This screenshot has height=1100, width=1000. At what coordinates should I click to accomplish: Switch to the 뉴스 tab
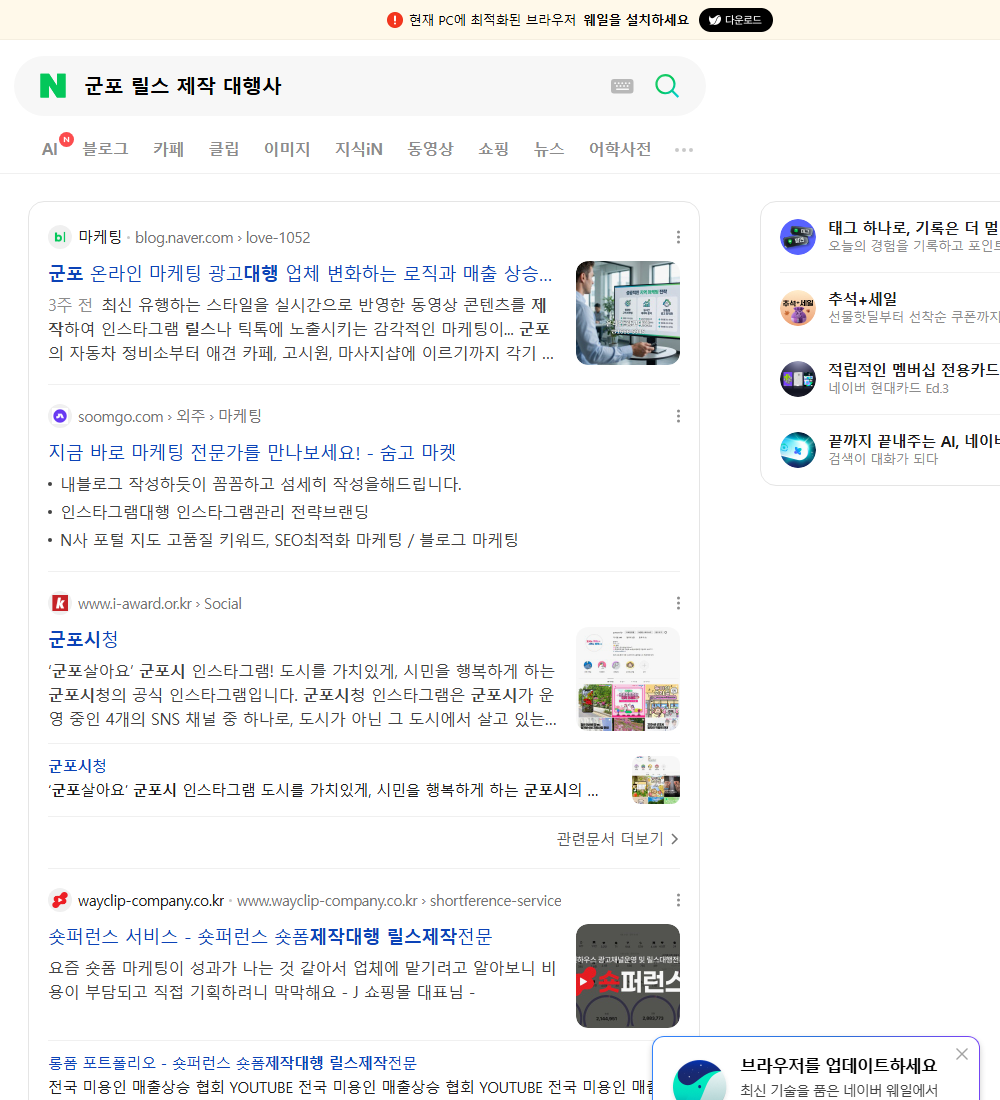tap(549, 149)
